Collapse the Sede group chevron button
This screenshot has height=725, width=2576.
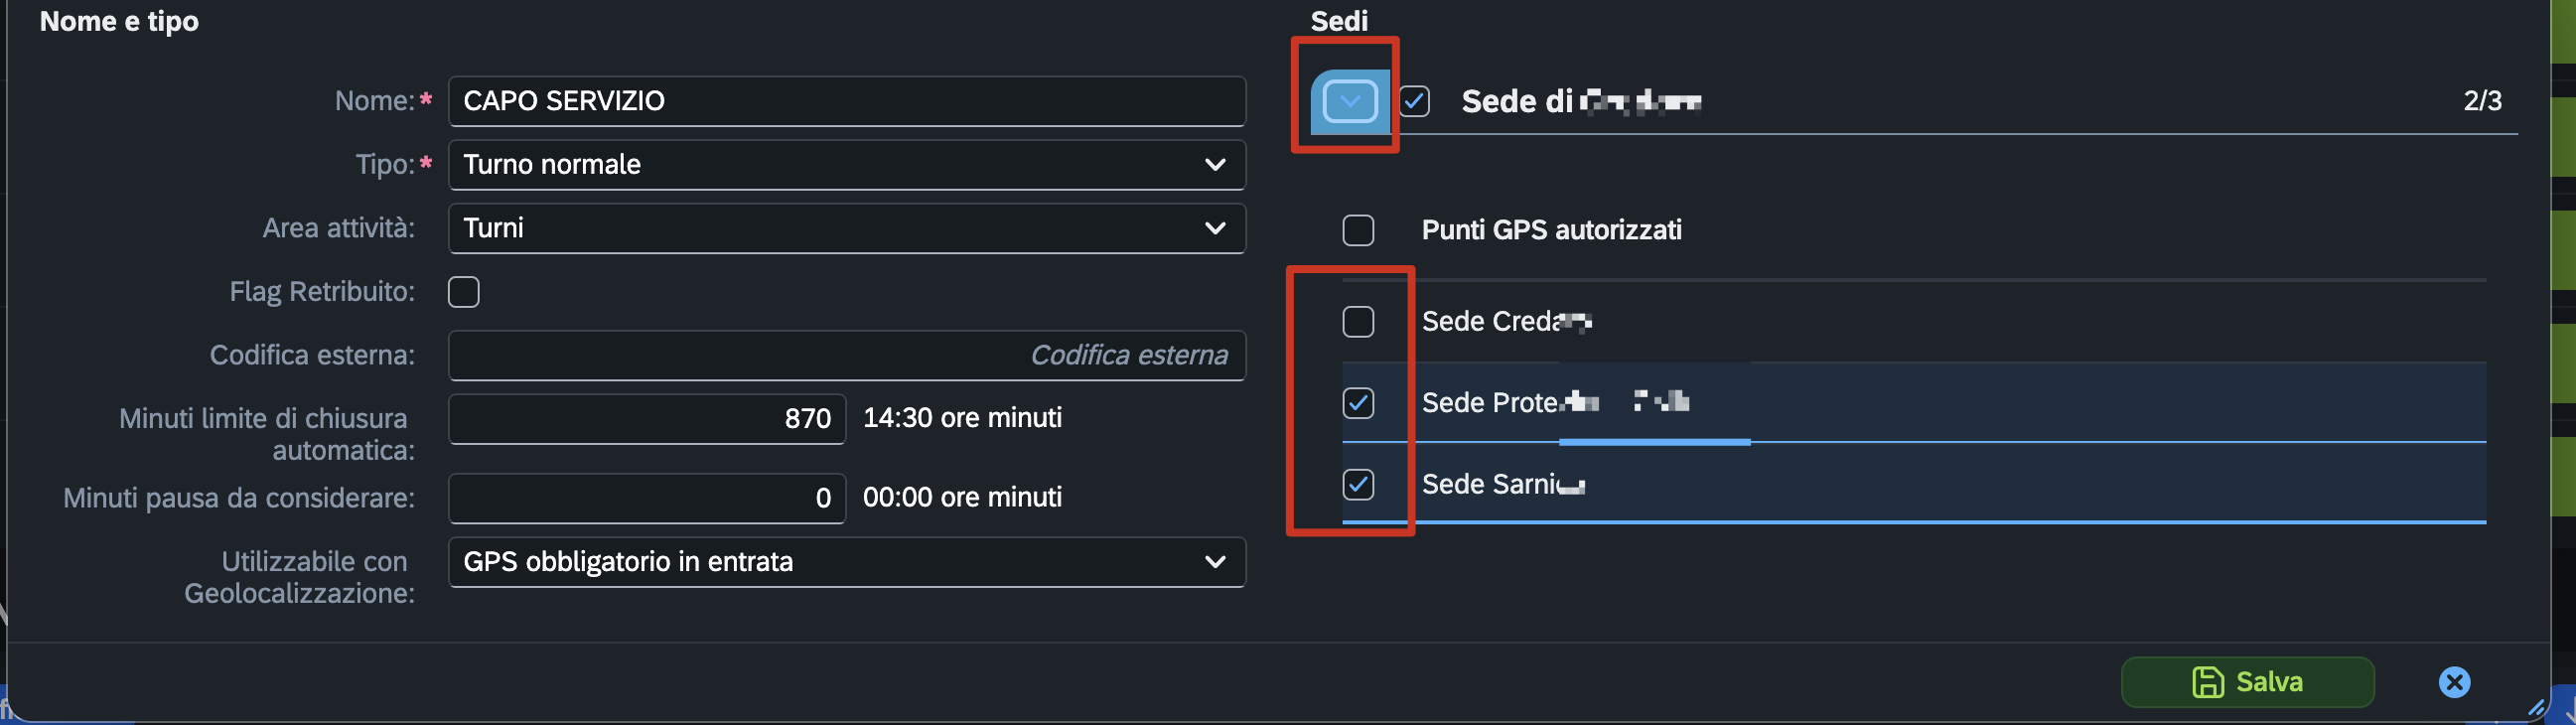tap(1350, 101)
